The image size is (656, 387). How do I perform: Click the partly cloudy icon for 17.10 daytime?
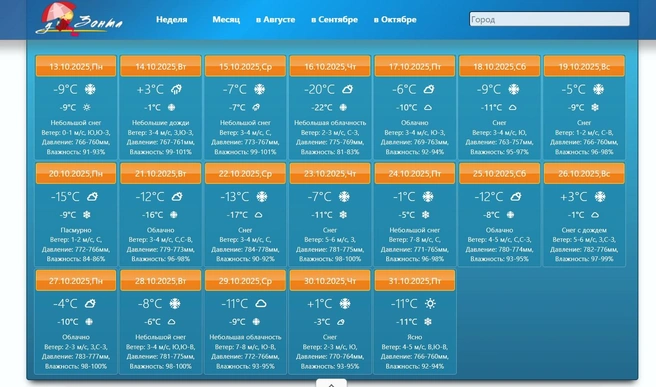pos(429,89)
